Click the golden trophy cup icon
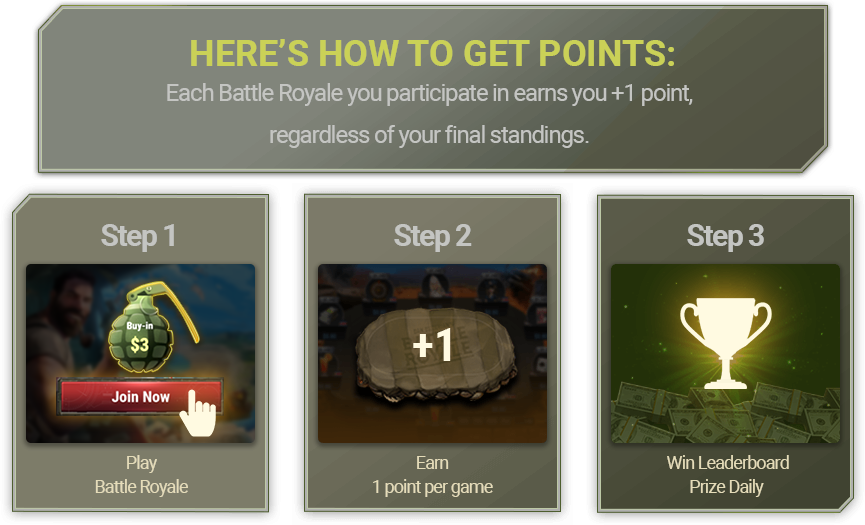This screenshot has width=865, height=525. click(x=725, y=343)
